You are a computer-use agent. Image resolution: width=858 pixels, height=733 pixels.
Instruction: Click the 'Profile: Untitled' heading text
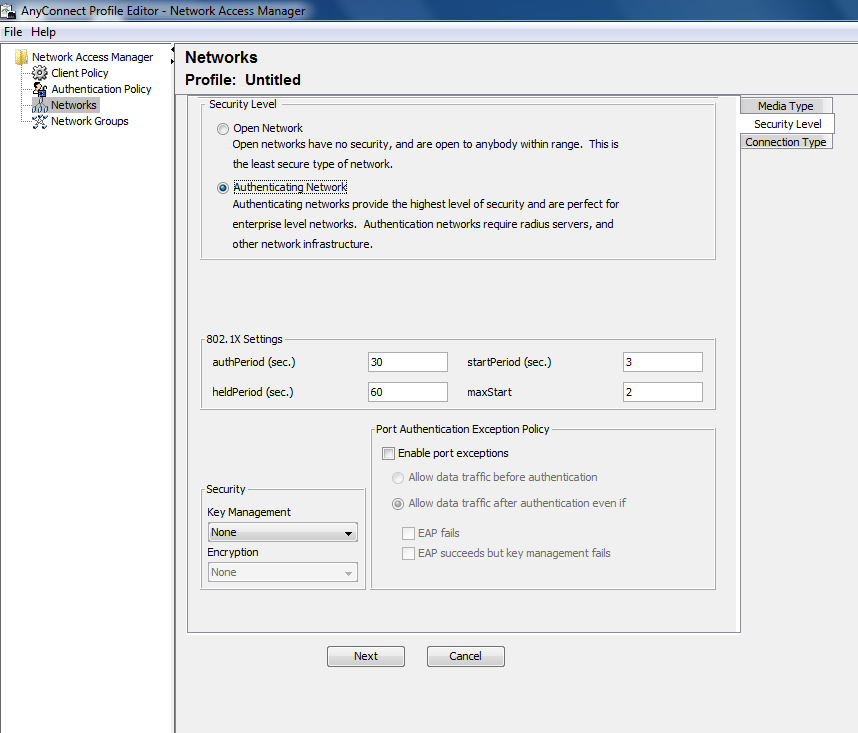(x=243, y=80)
